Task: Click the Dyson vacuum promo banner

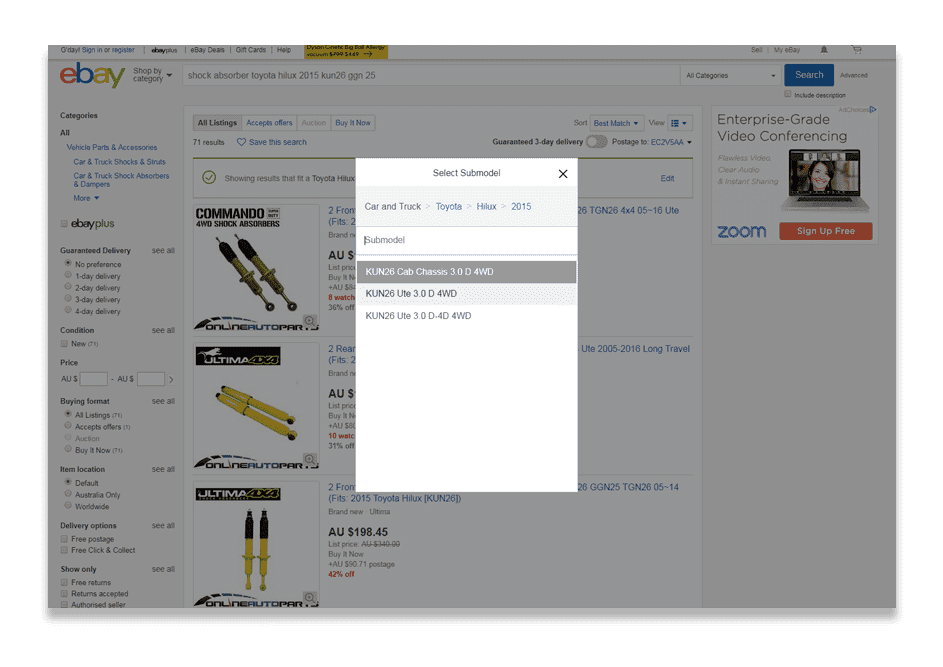Action: pyautogui.click(x=346, y=51)
